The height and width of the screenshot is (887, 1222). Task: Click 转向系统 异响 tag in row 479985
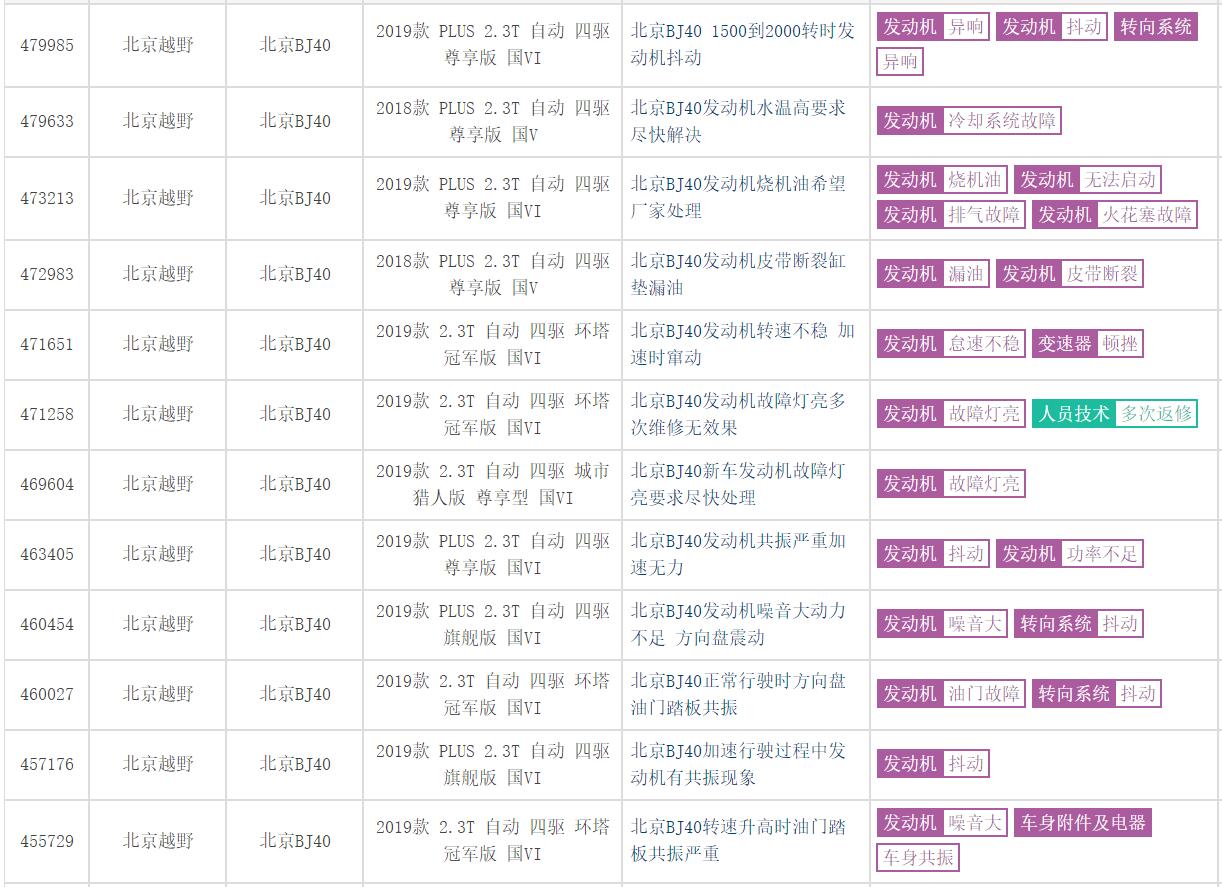[x=1155, y=27]
